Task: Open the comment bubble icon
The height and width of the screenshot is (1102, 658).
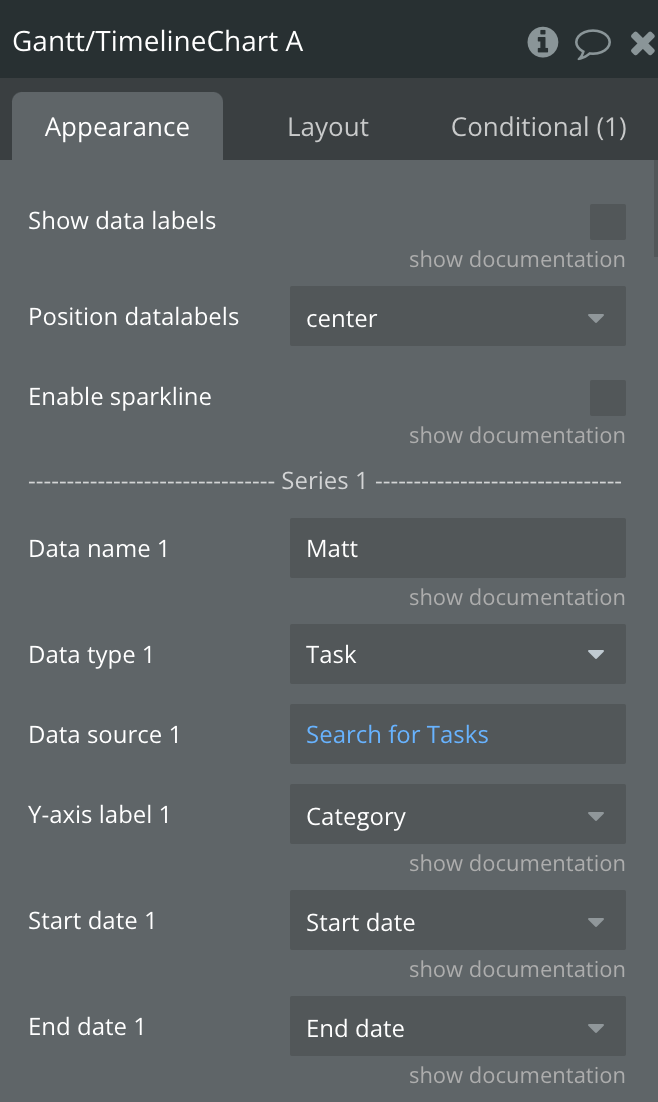Action: [592, 43]
